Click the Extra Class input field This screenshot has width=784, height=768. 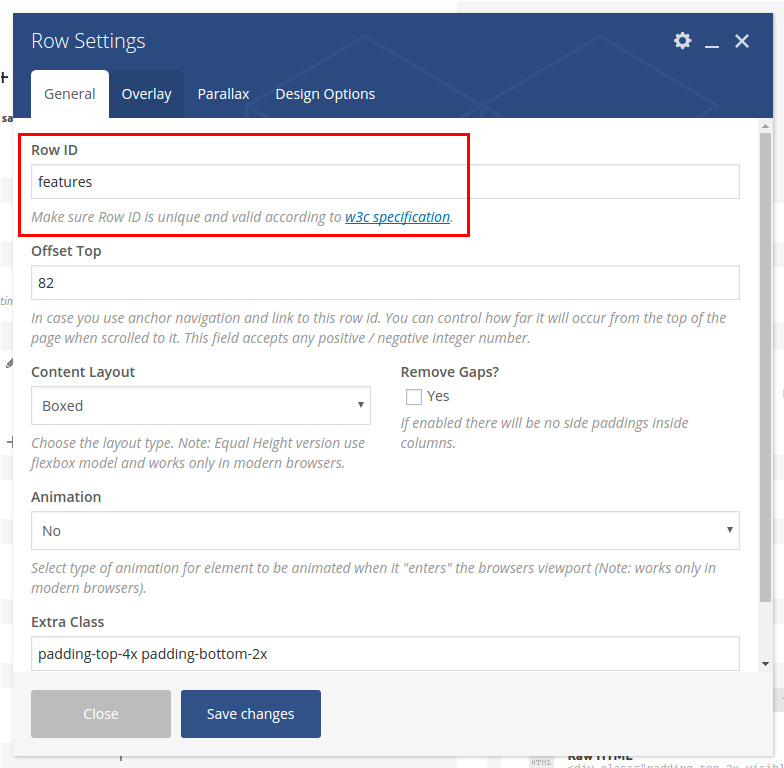pyautogui.click(x=385, y=654)
